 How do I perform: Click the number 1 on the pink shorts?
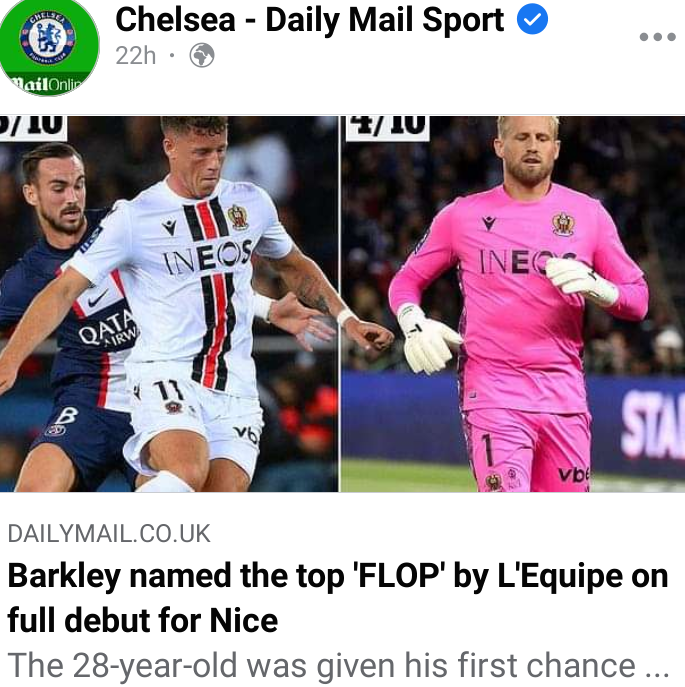click(487, 449)
